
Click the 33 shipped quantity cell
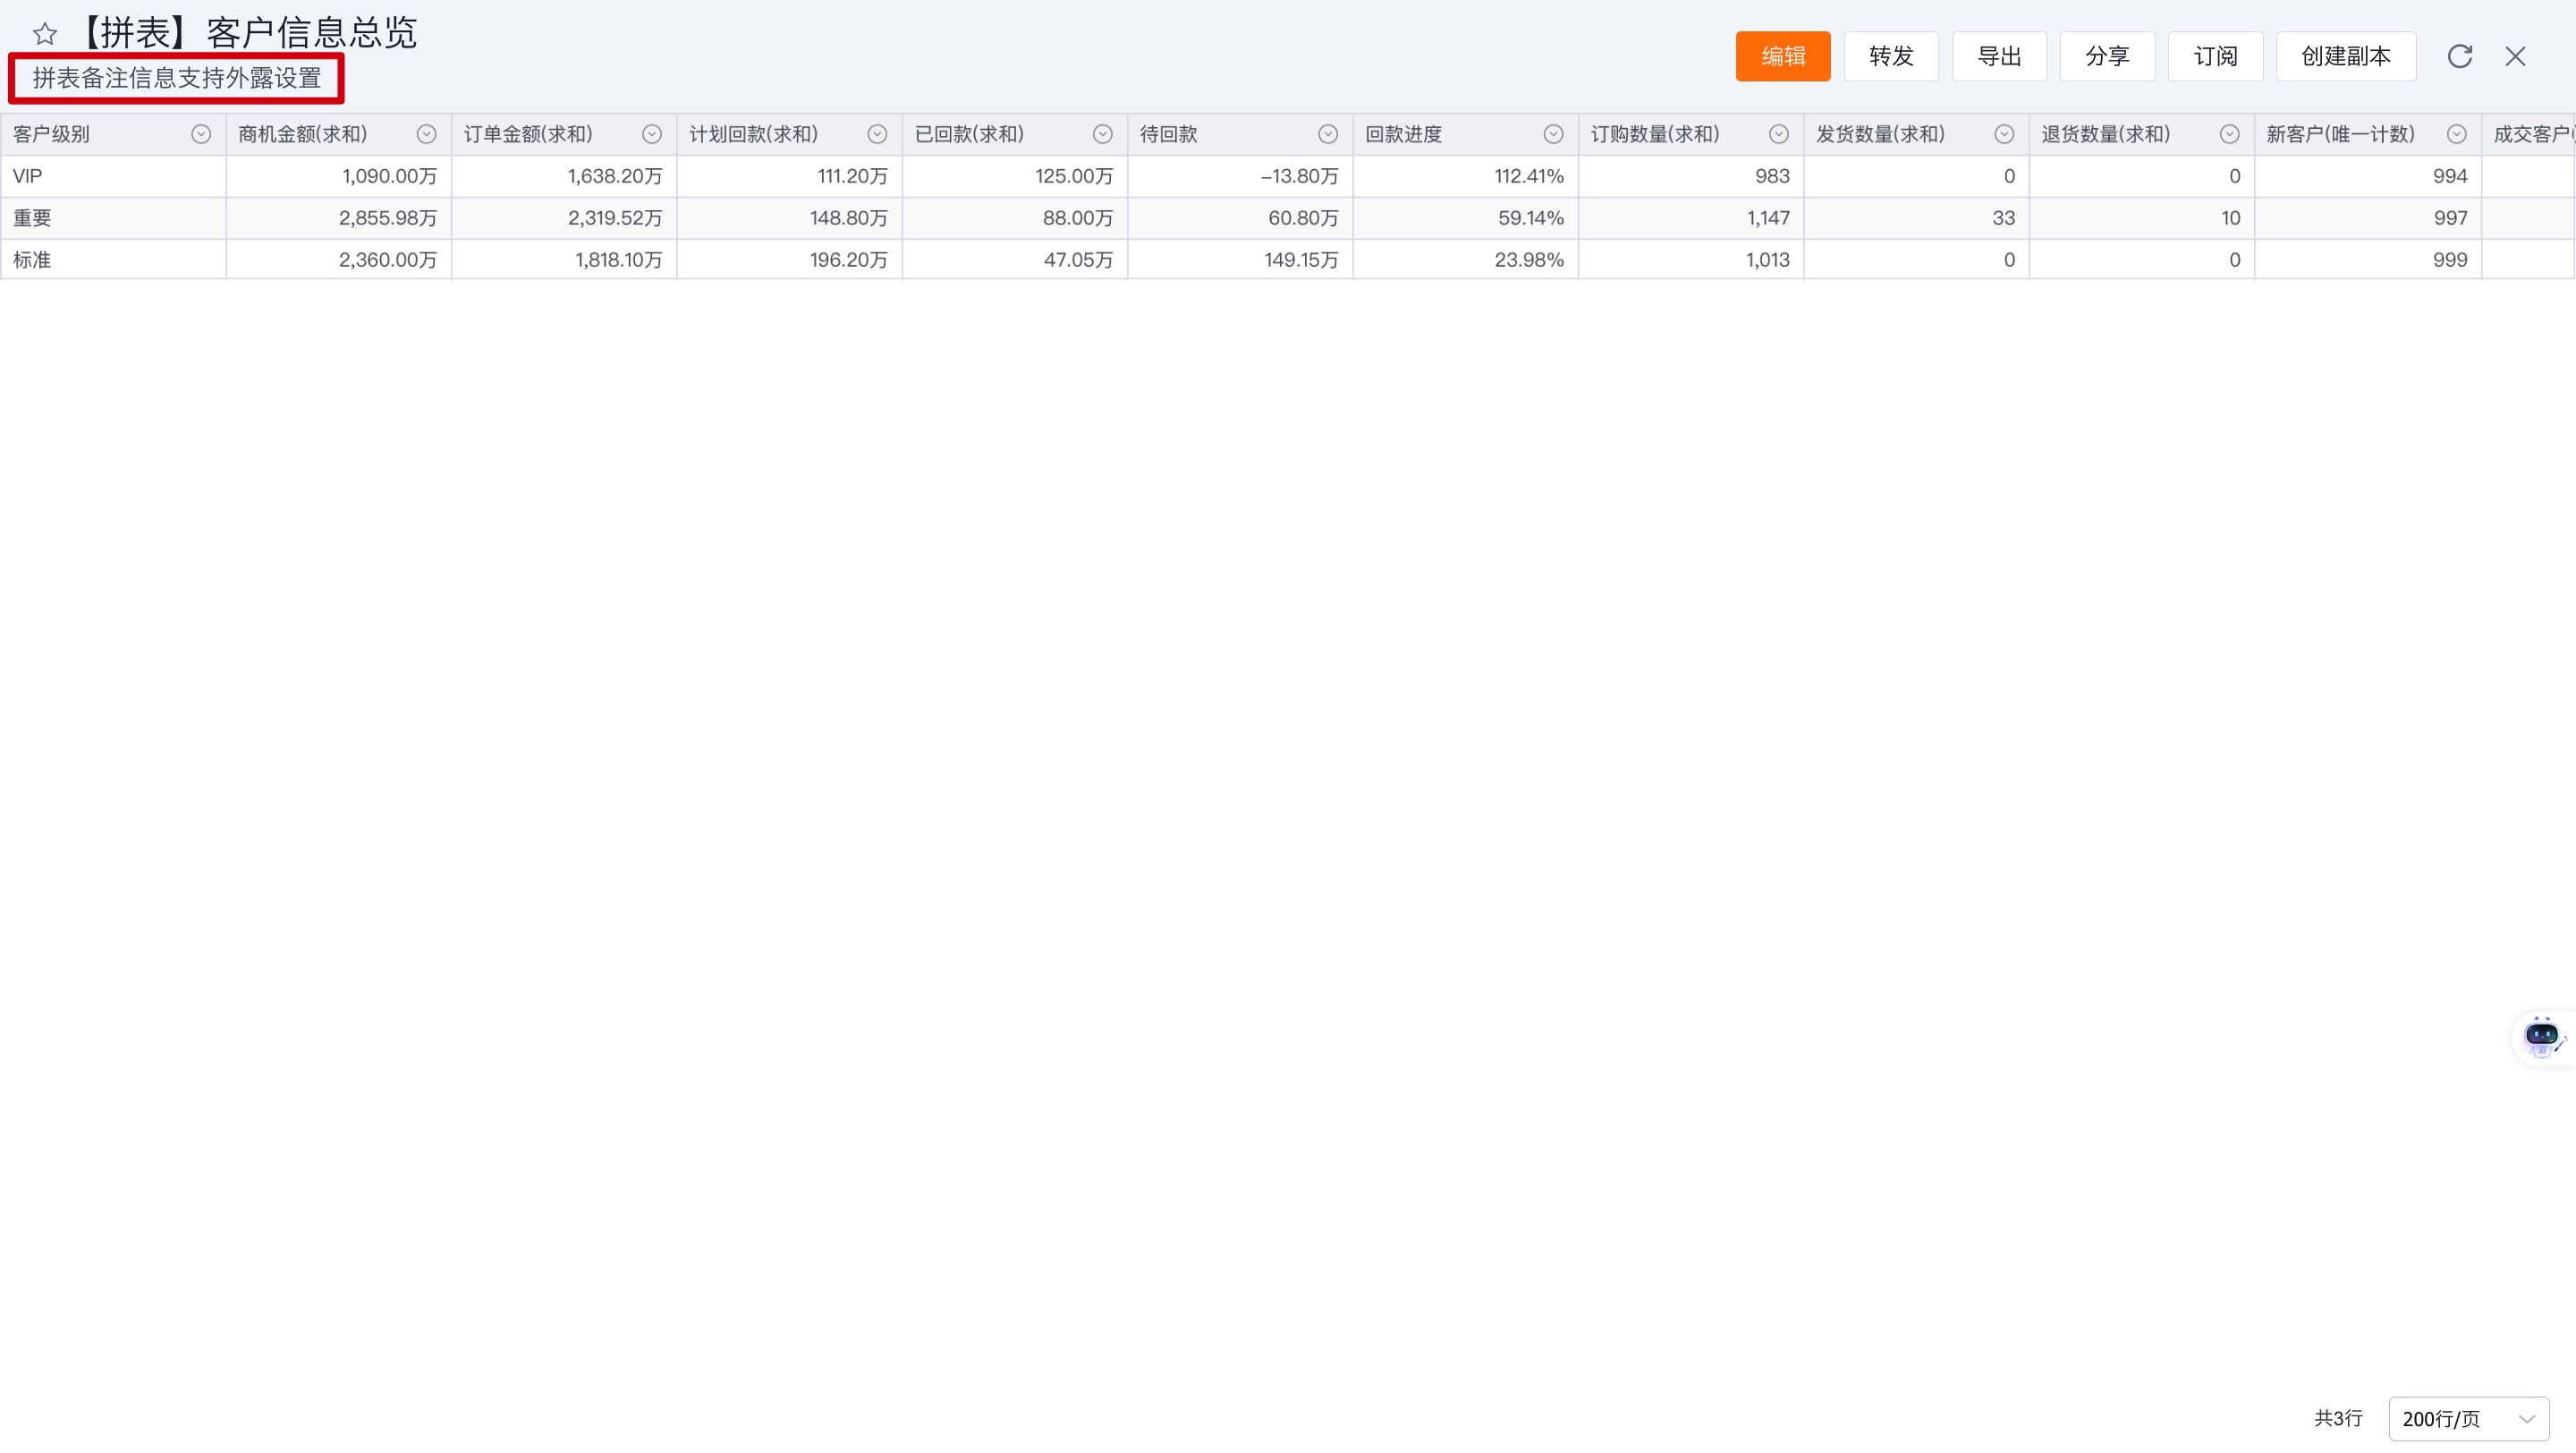[x=1917, y=218]
